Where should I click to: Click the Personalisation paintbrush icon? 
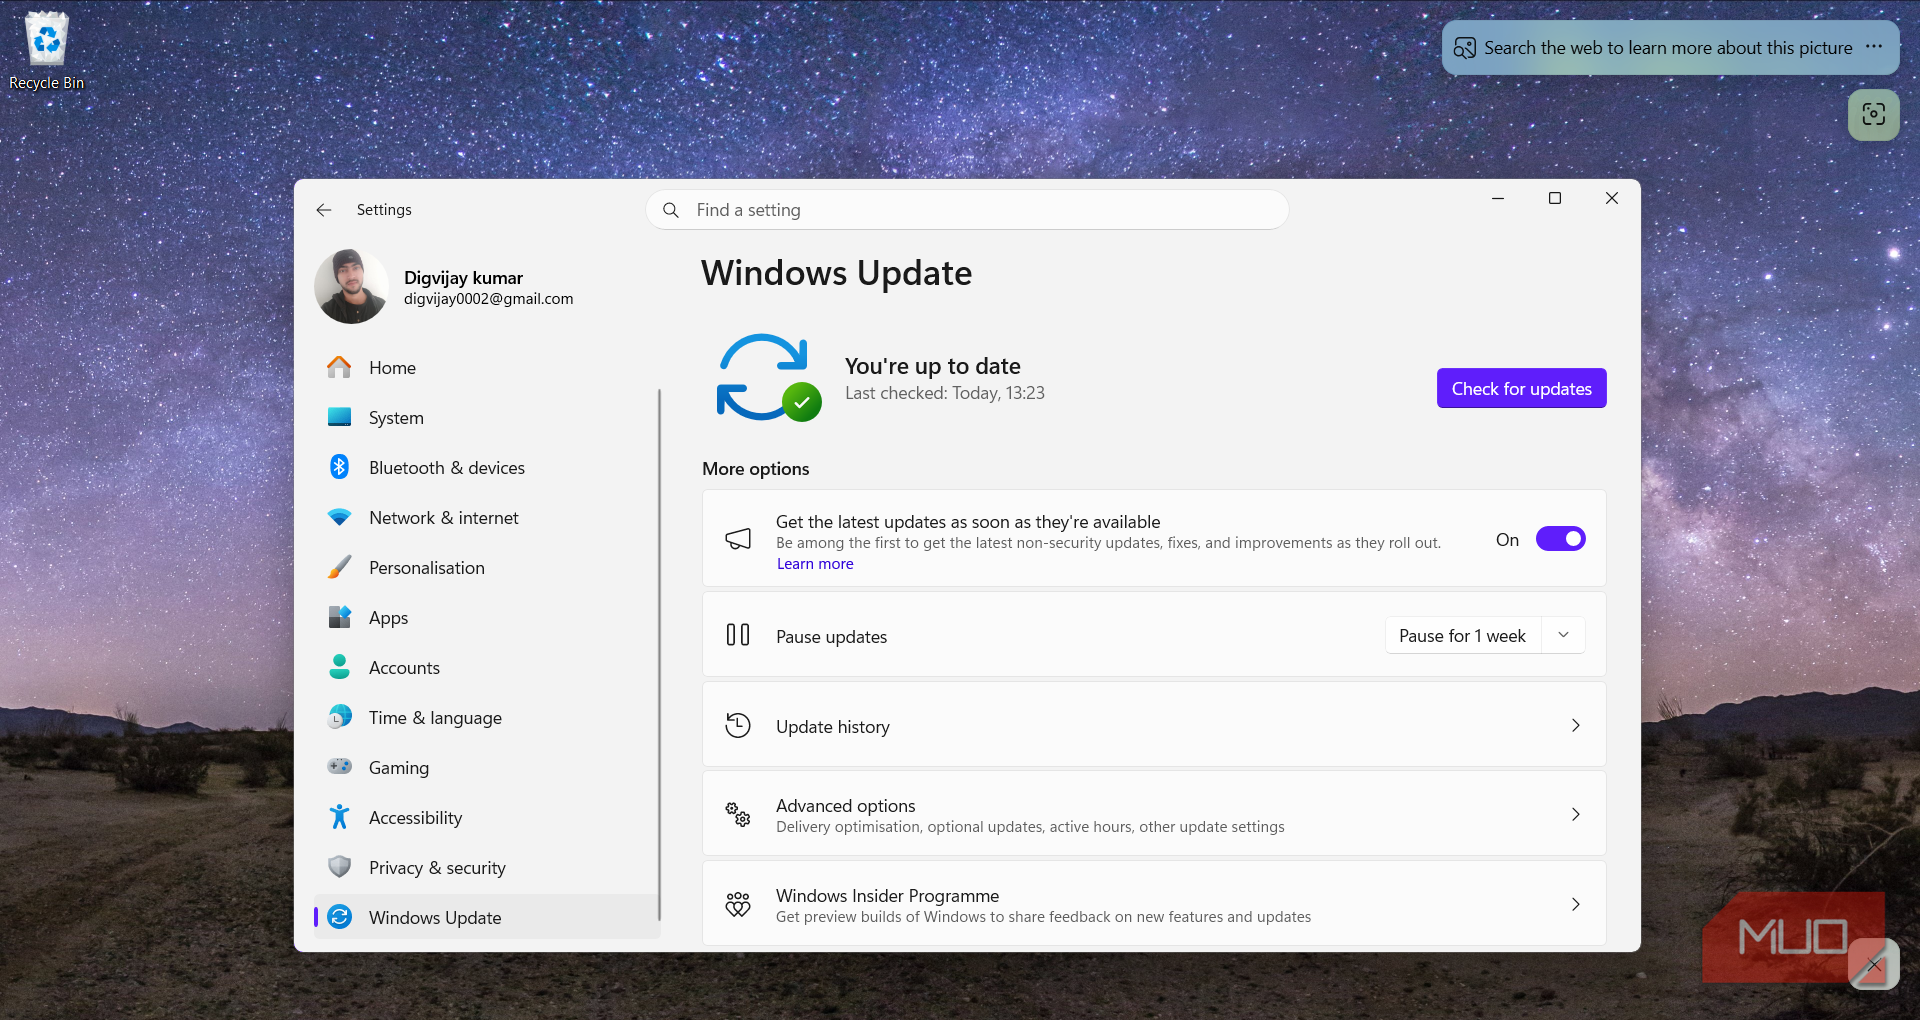(340, 567)
